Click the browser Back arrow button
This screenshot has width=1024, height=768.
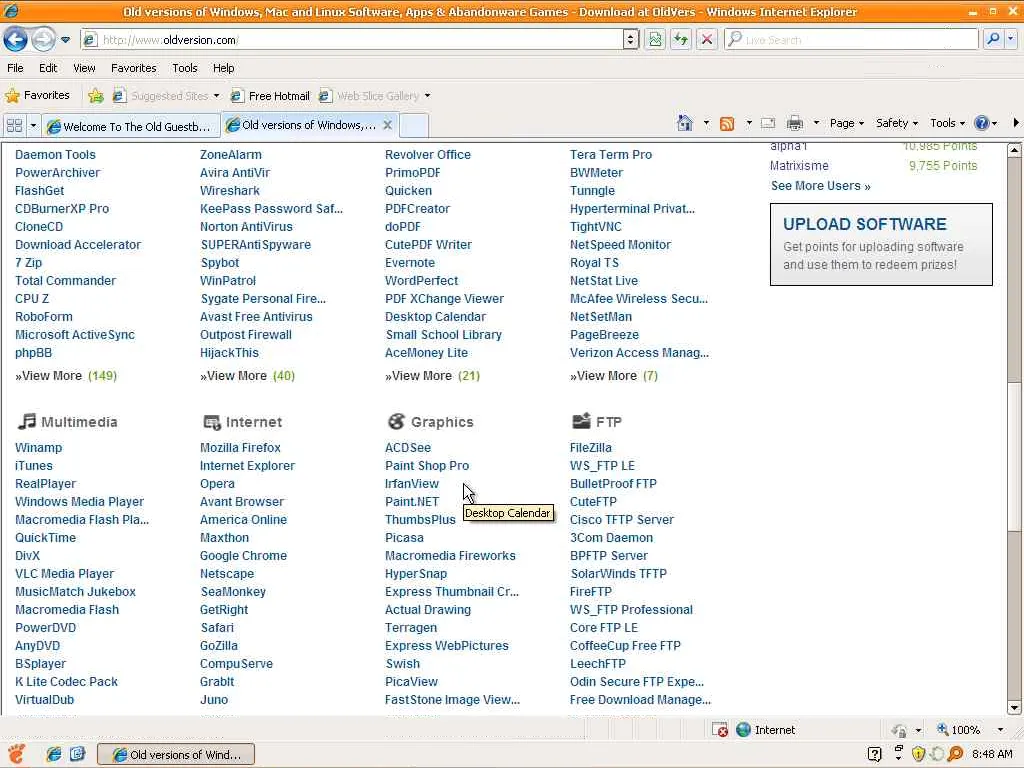click(16, 40)
